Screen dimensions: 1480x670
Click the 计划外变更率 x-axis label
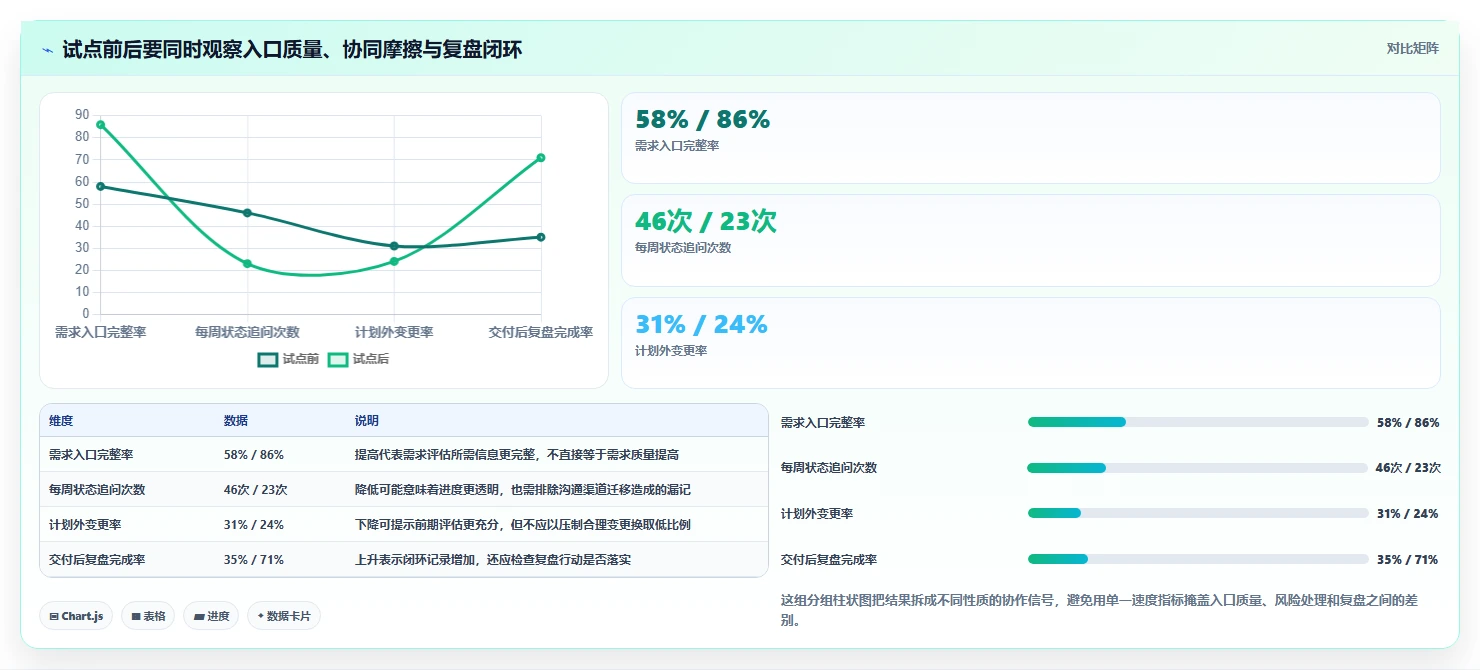(x=394, y=332)
